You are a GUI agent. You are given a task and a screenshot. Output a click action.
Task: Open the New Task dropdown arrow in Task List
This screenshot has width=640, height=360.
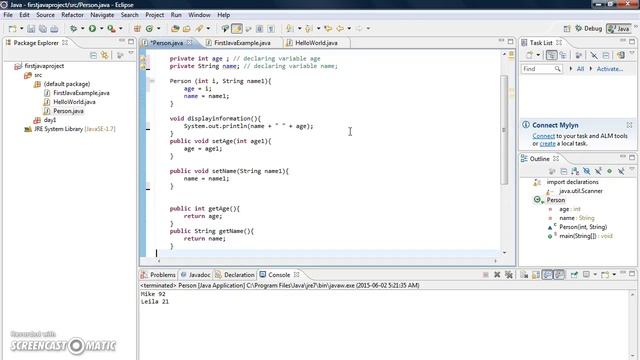[x=538, y=55]
